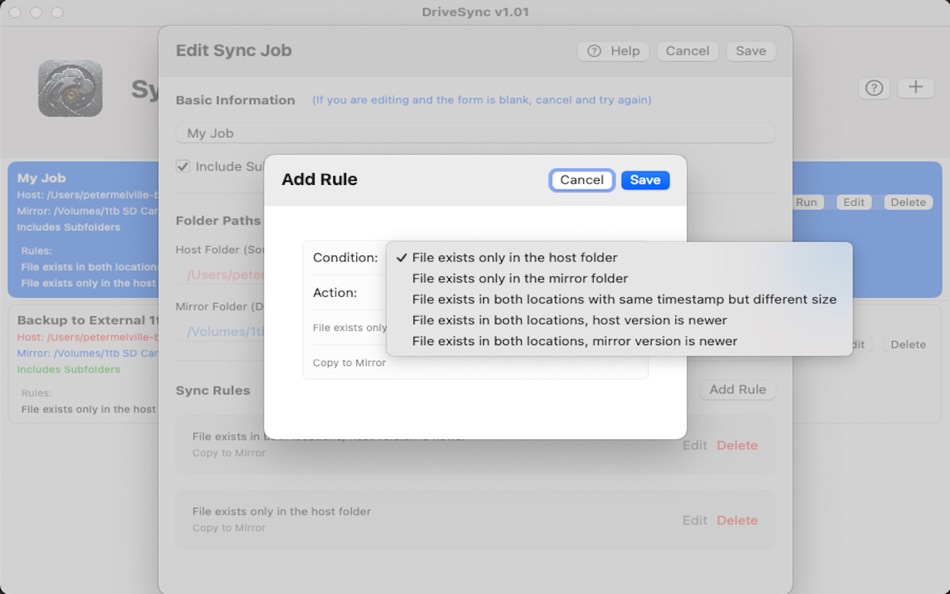
Task: Delete the "File exists only in the host folder" rule
Action: [x=737, y=517]
